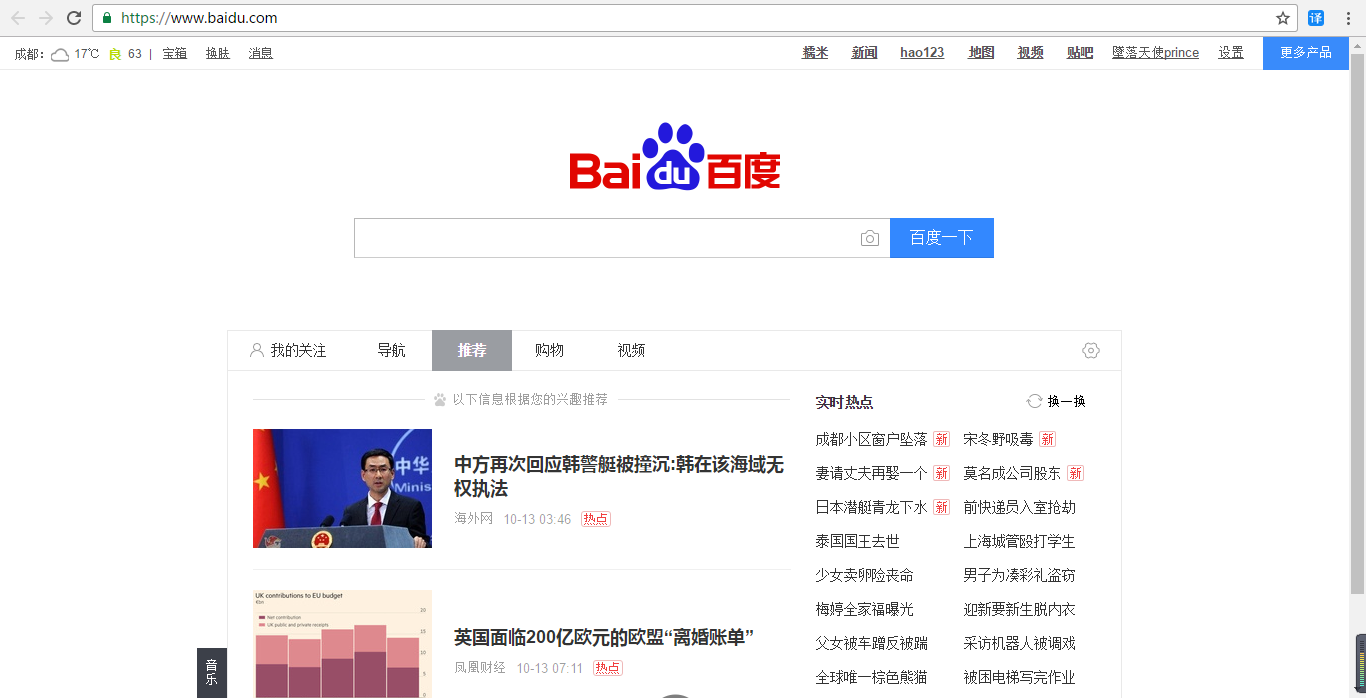Open hot topic 成都小区窗户坠落
The height and width of the screenshot is (698, 1366).
(871, 439)
